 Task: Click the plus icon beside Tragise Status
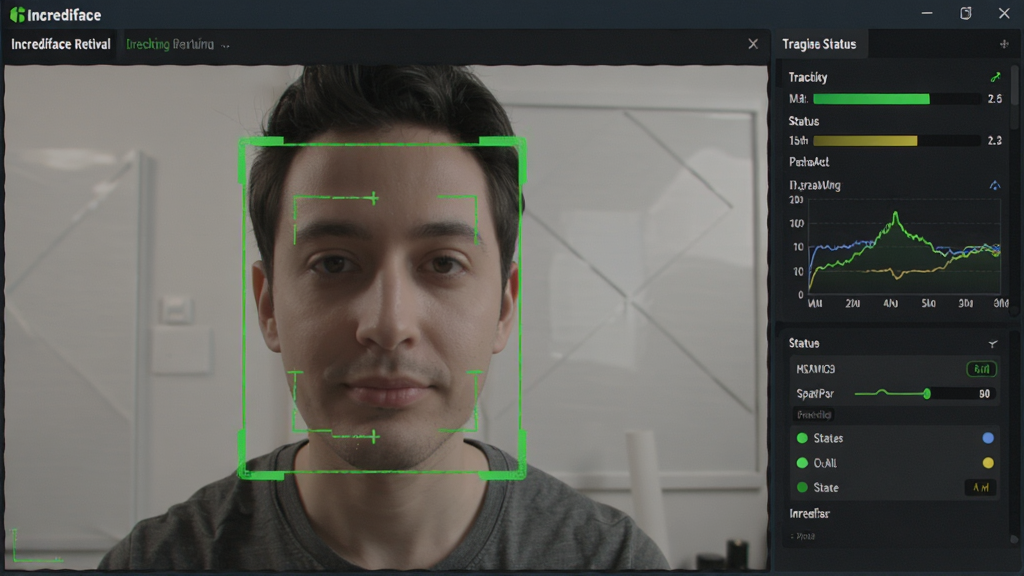pos(1004,44)
